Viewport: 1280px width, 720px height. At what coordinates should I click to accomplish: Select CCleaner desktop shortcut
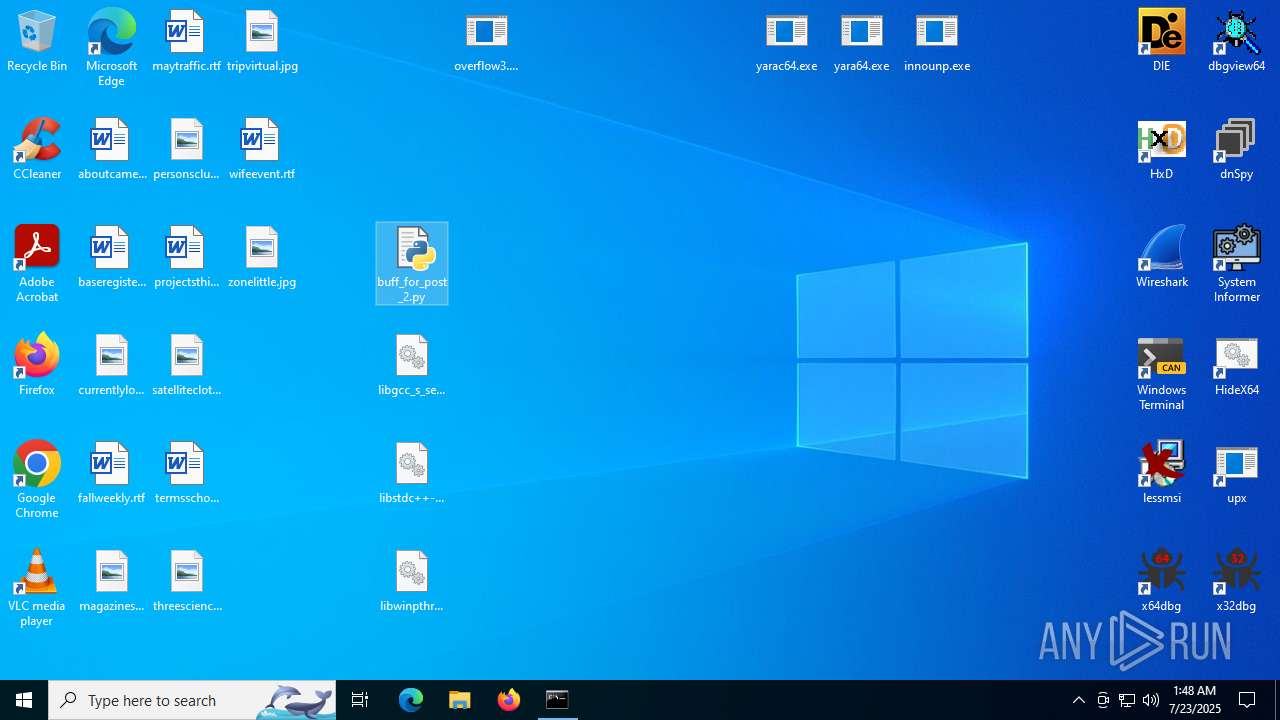(37, 150)
